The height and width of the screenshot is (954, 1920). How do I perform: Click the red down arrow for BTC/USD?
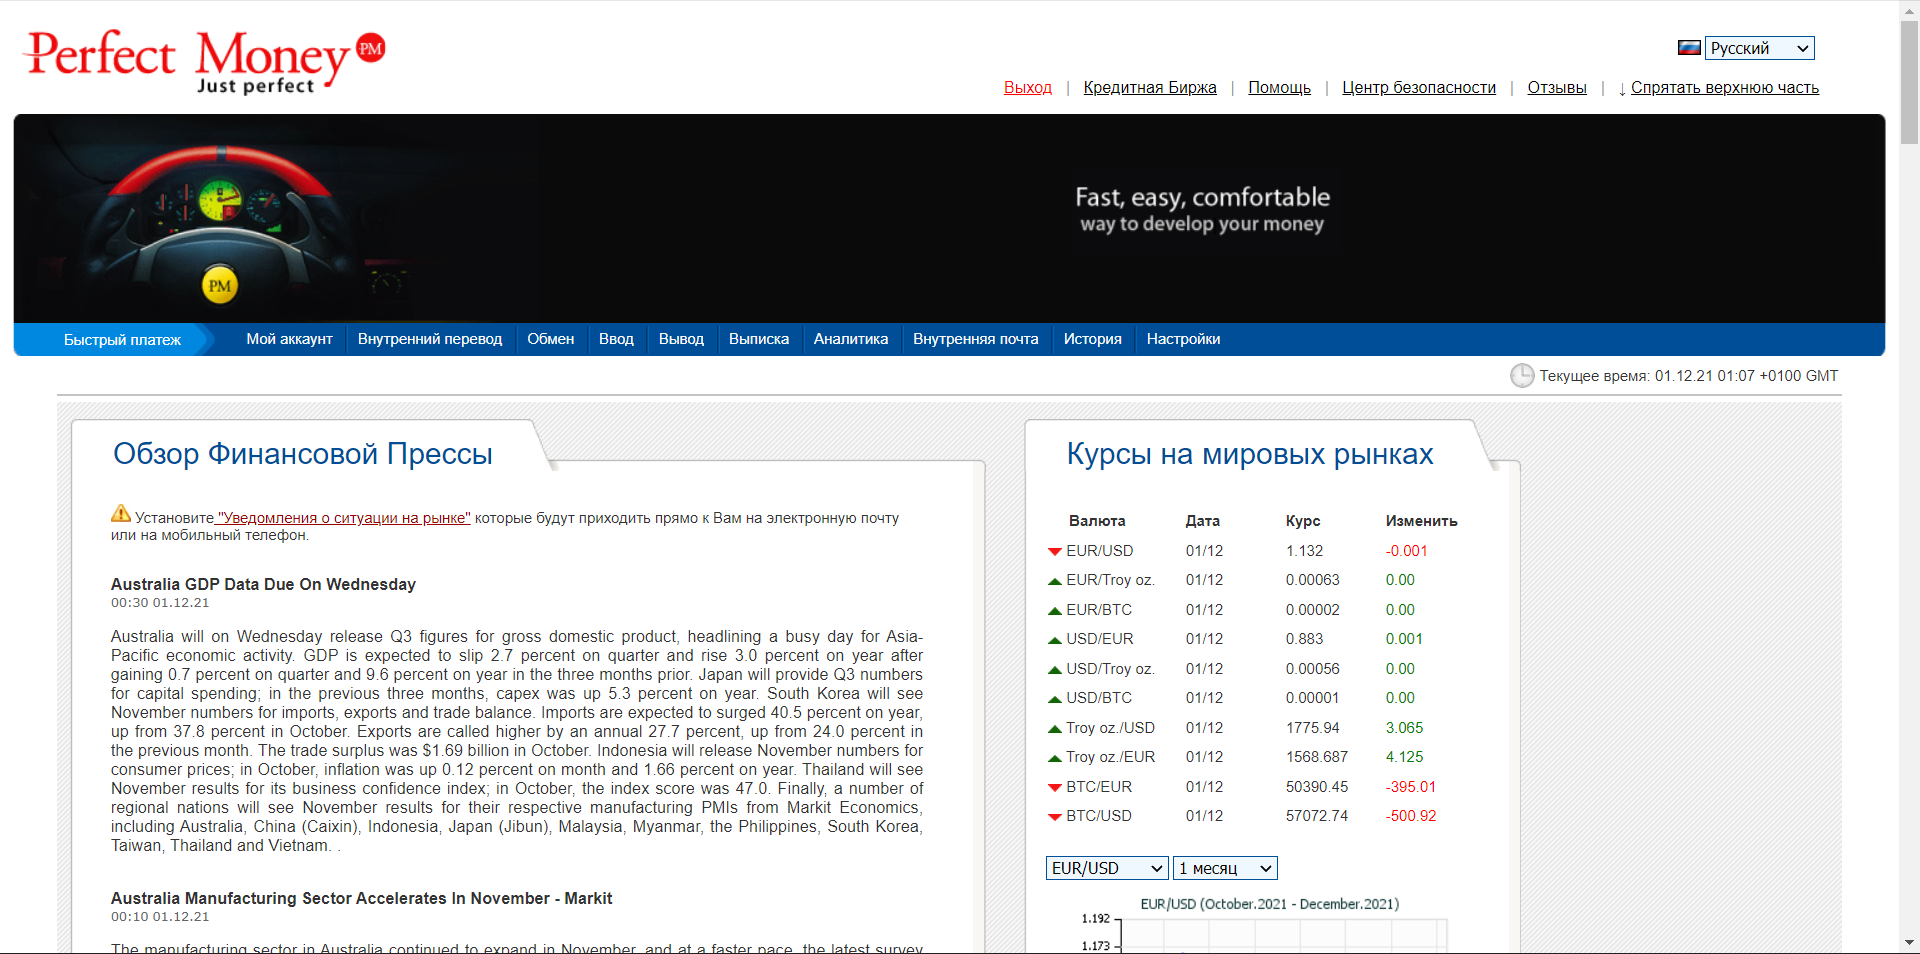(x=1054, y=817)
